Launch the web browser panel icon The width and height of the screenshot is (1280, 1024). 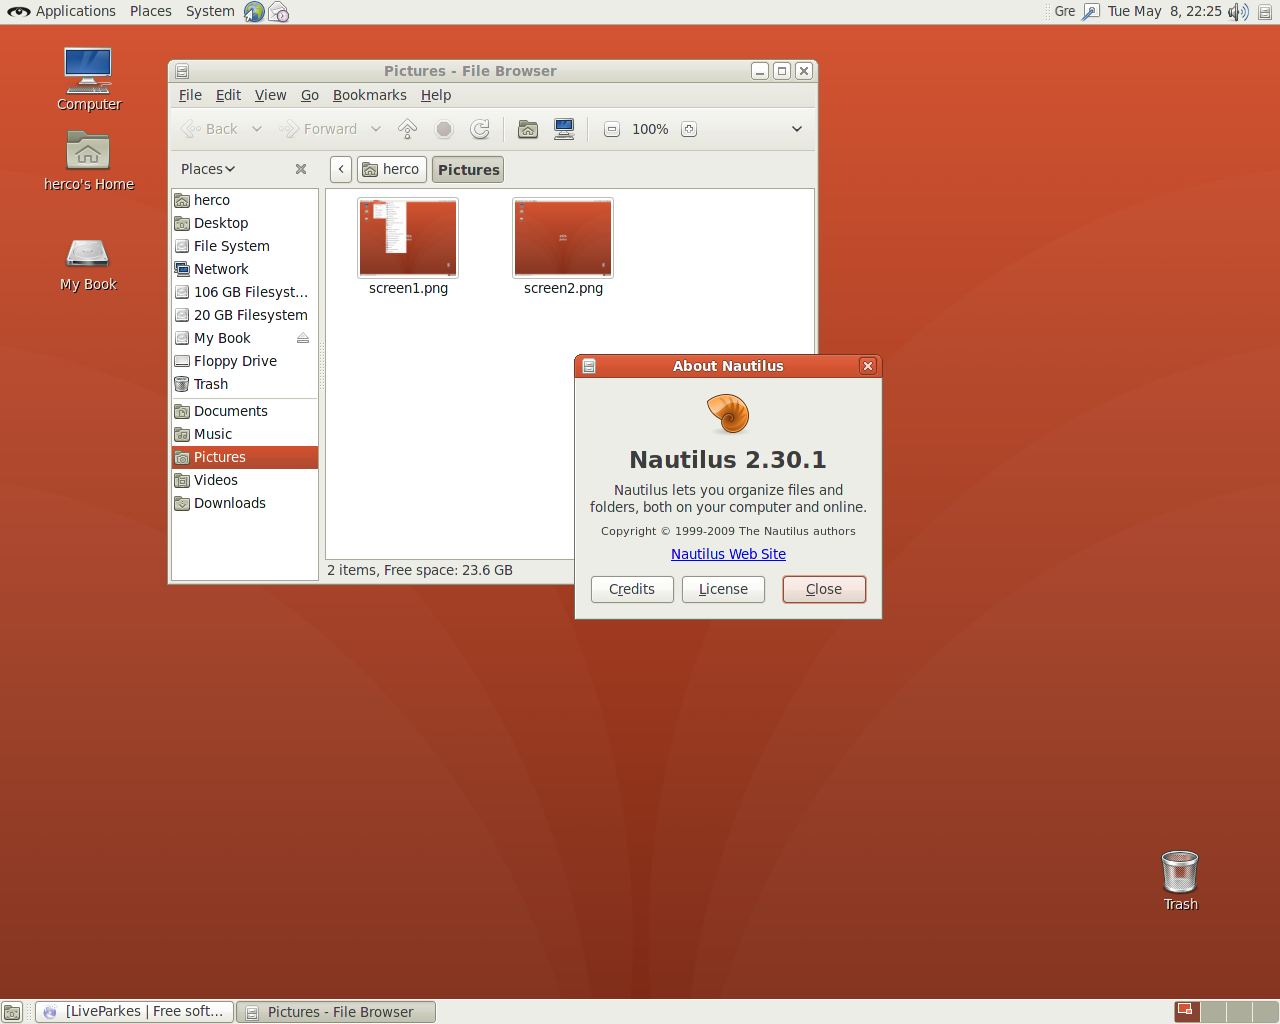click(254, 12)
